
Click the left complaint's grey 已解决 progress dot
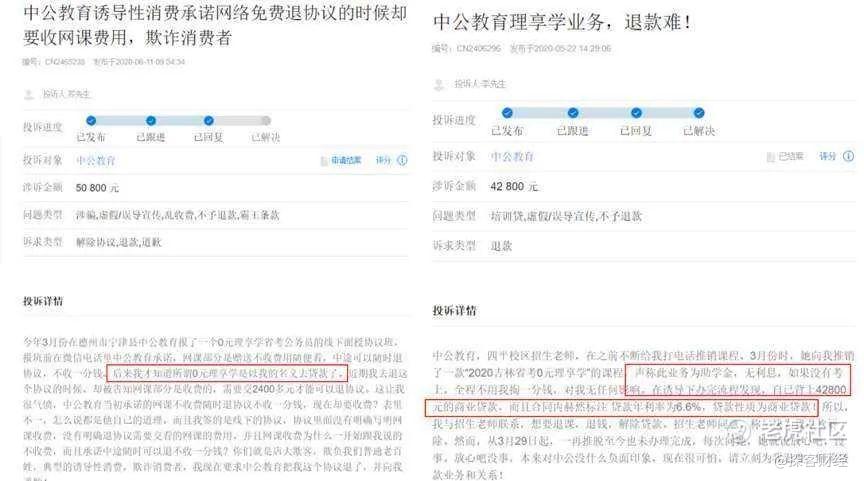point(266,121)
